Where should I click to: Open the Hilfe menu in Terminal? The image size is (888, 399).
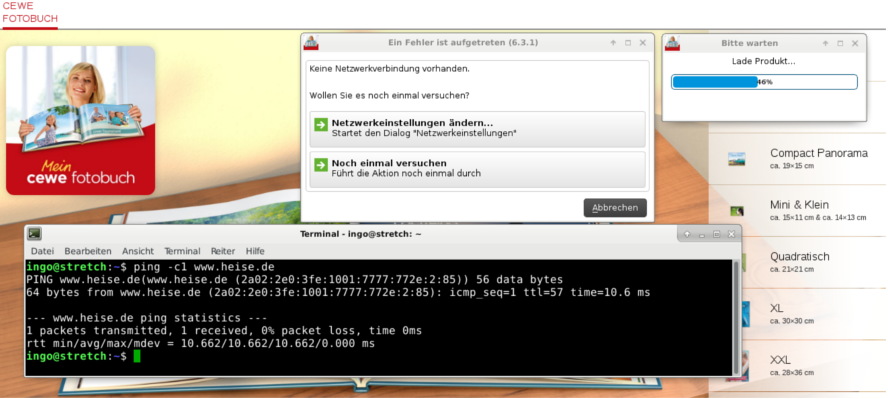[x=255, y=251]
